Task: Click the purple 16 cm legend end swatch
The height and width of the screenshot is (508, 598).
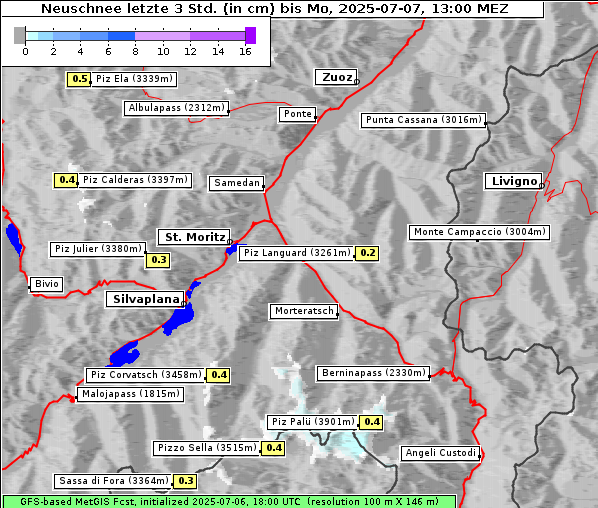Action: pyautogui.click(x=251, y=35)
